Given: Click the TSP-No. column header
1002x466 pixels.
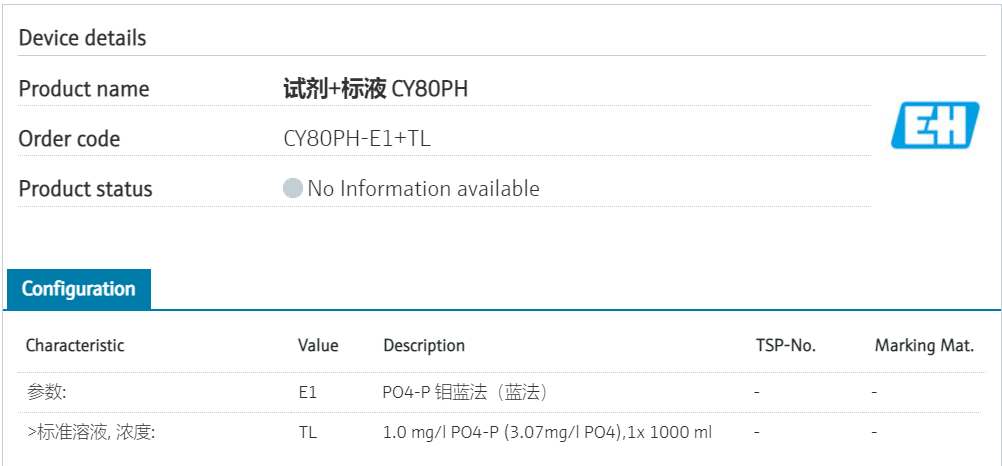Looking at the screenshot, I should (x=785, y=345).
